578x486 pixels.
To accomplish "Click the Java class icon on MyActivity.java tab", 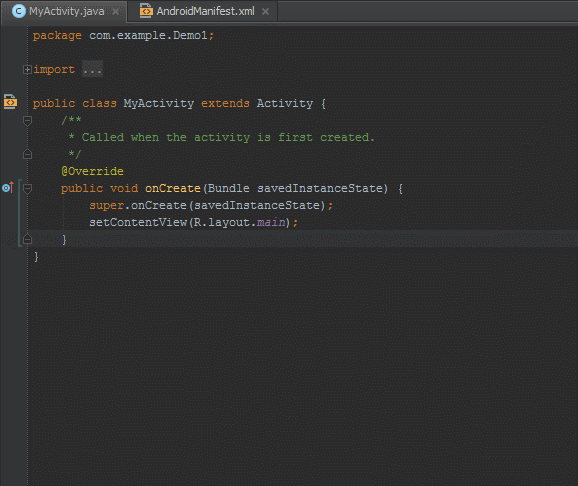I will pyautogui.click(x=18, y=11).
